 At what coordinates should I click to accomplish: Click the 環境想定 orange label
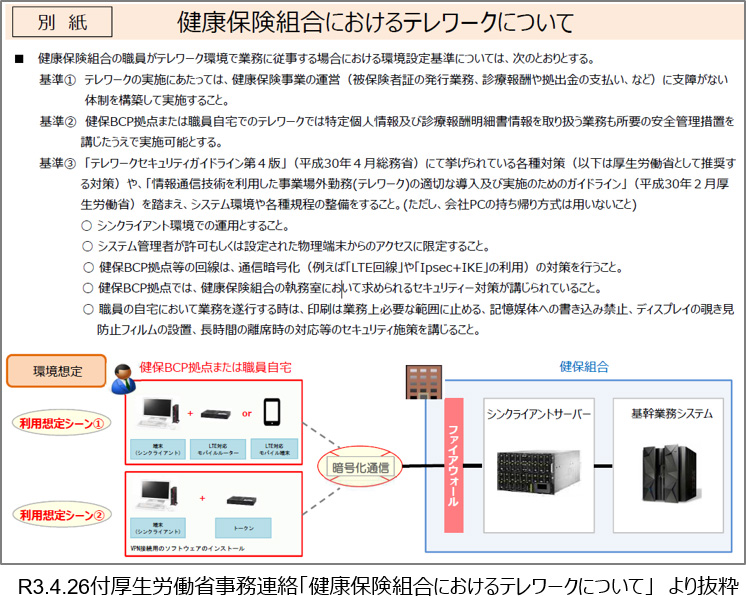(56, 371)
